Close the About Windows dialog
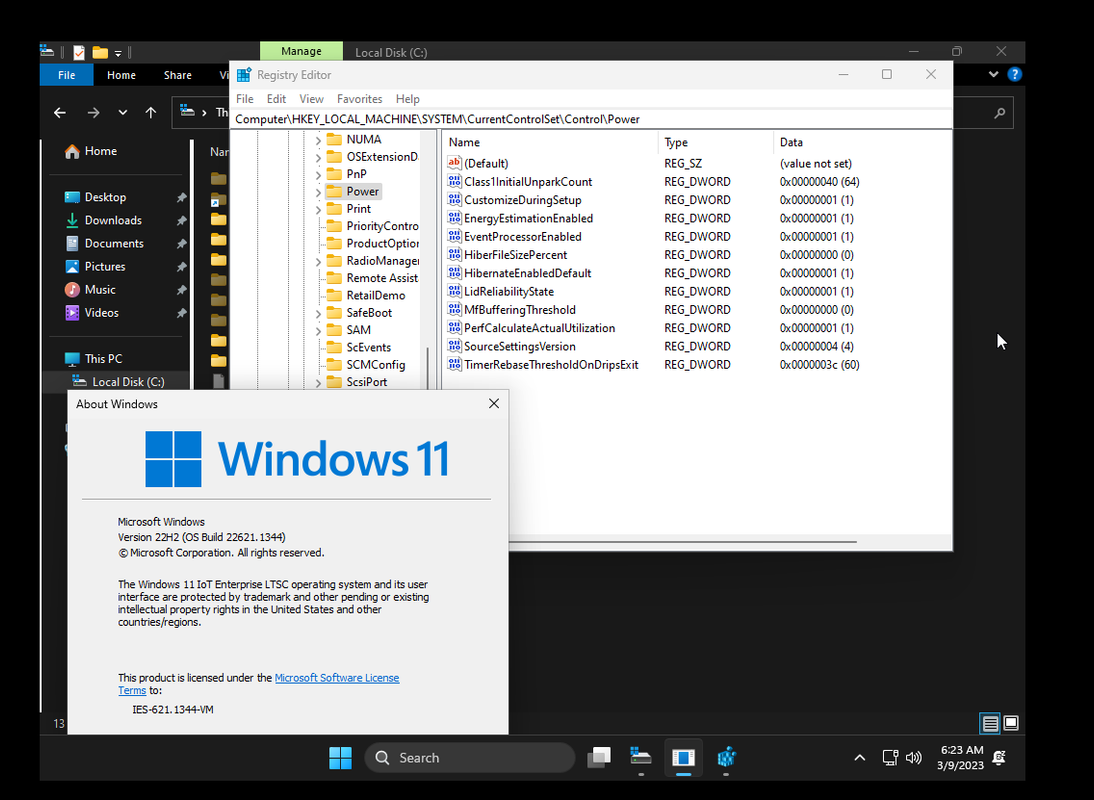 494,404
